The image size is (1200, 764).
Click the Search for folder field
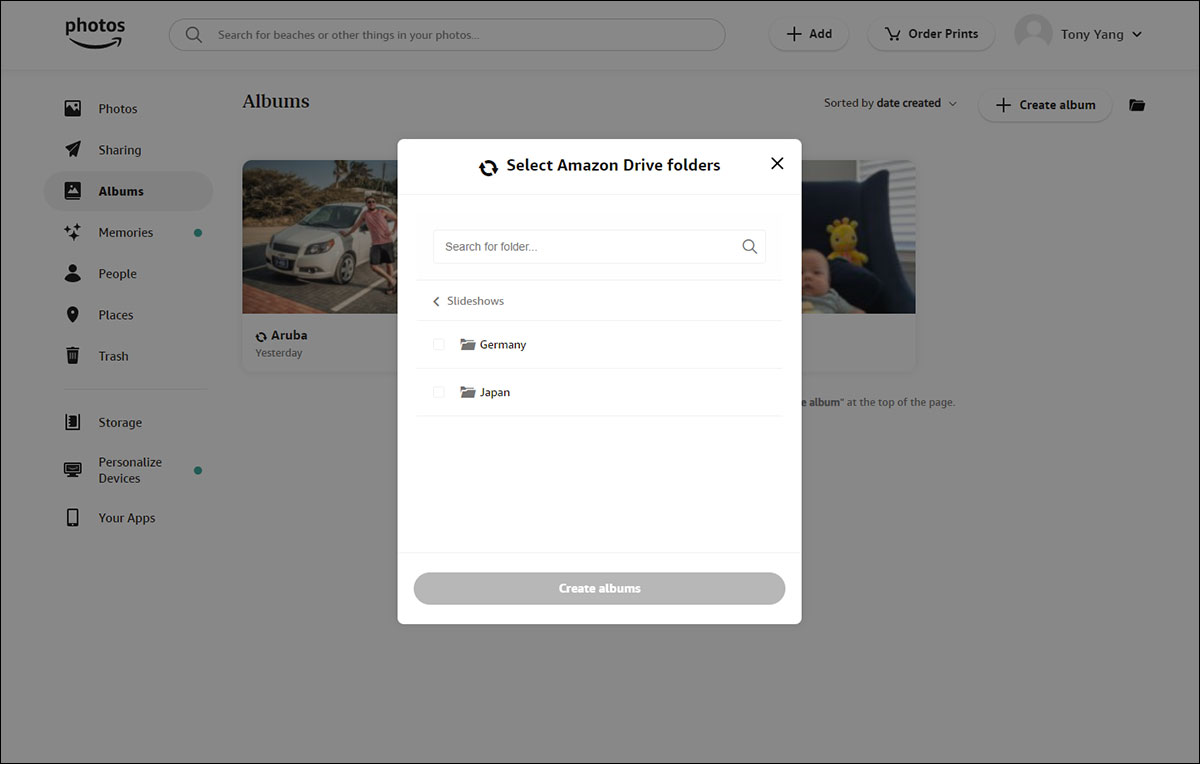pos(599,246)
